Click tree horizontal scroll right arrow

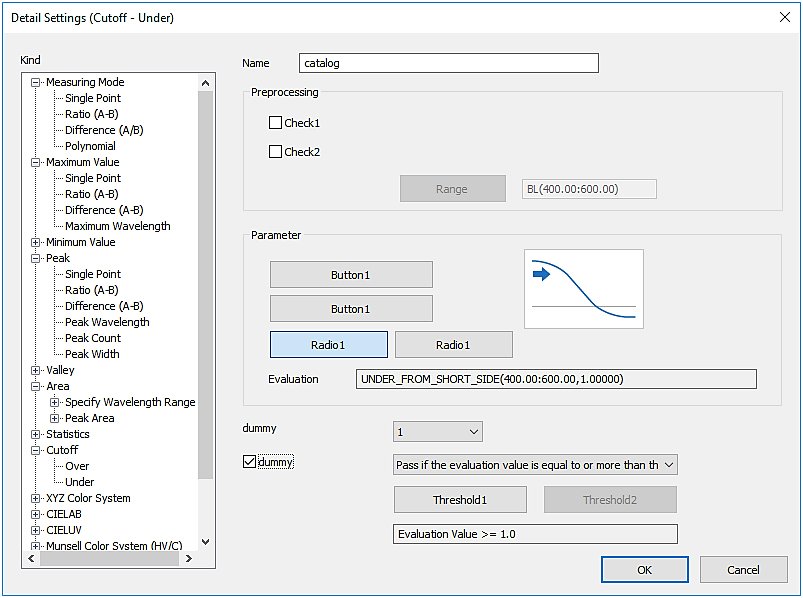188,559
